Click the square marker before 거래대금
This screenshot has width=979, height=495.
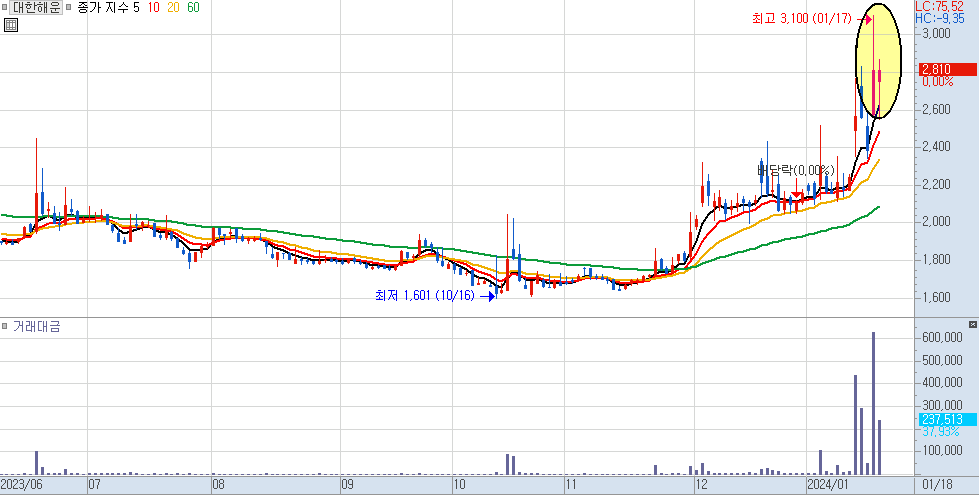tap(4, 326)
